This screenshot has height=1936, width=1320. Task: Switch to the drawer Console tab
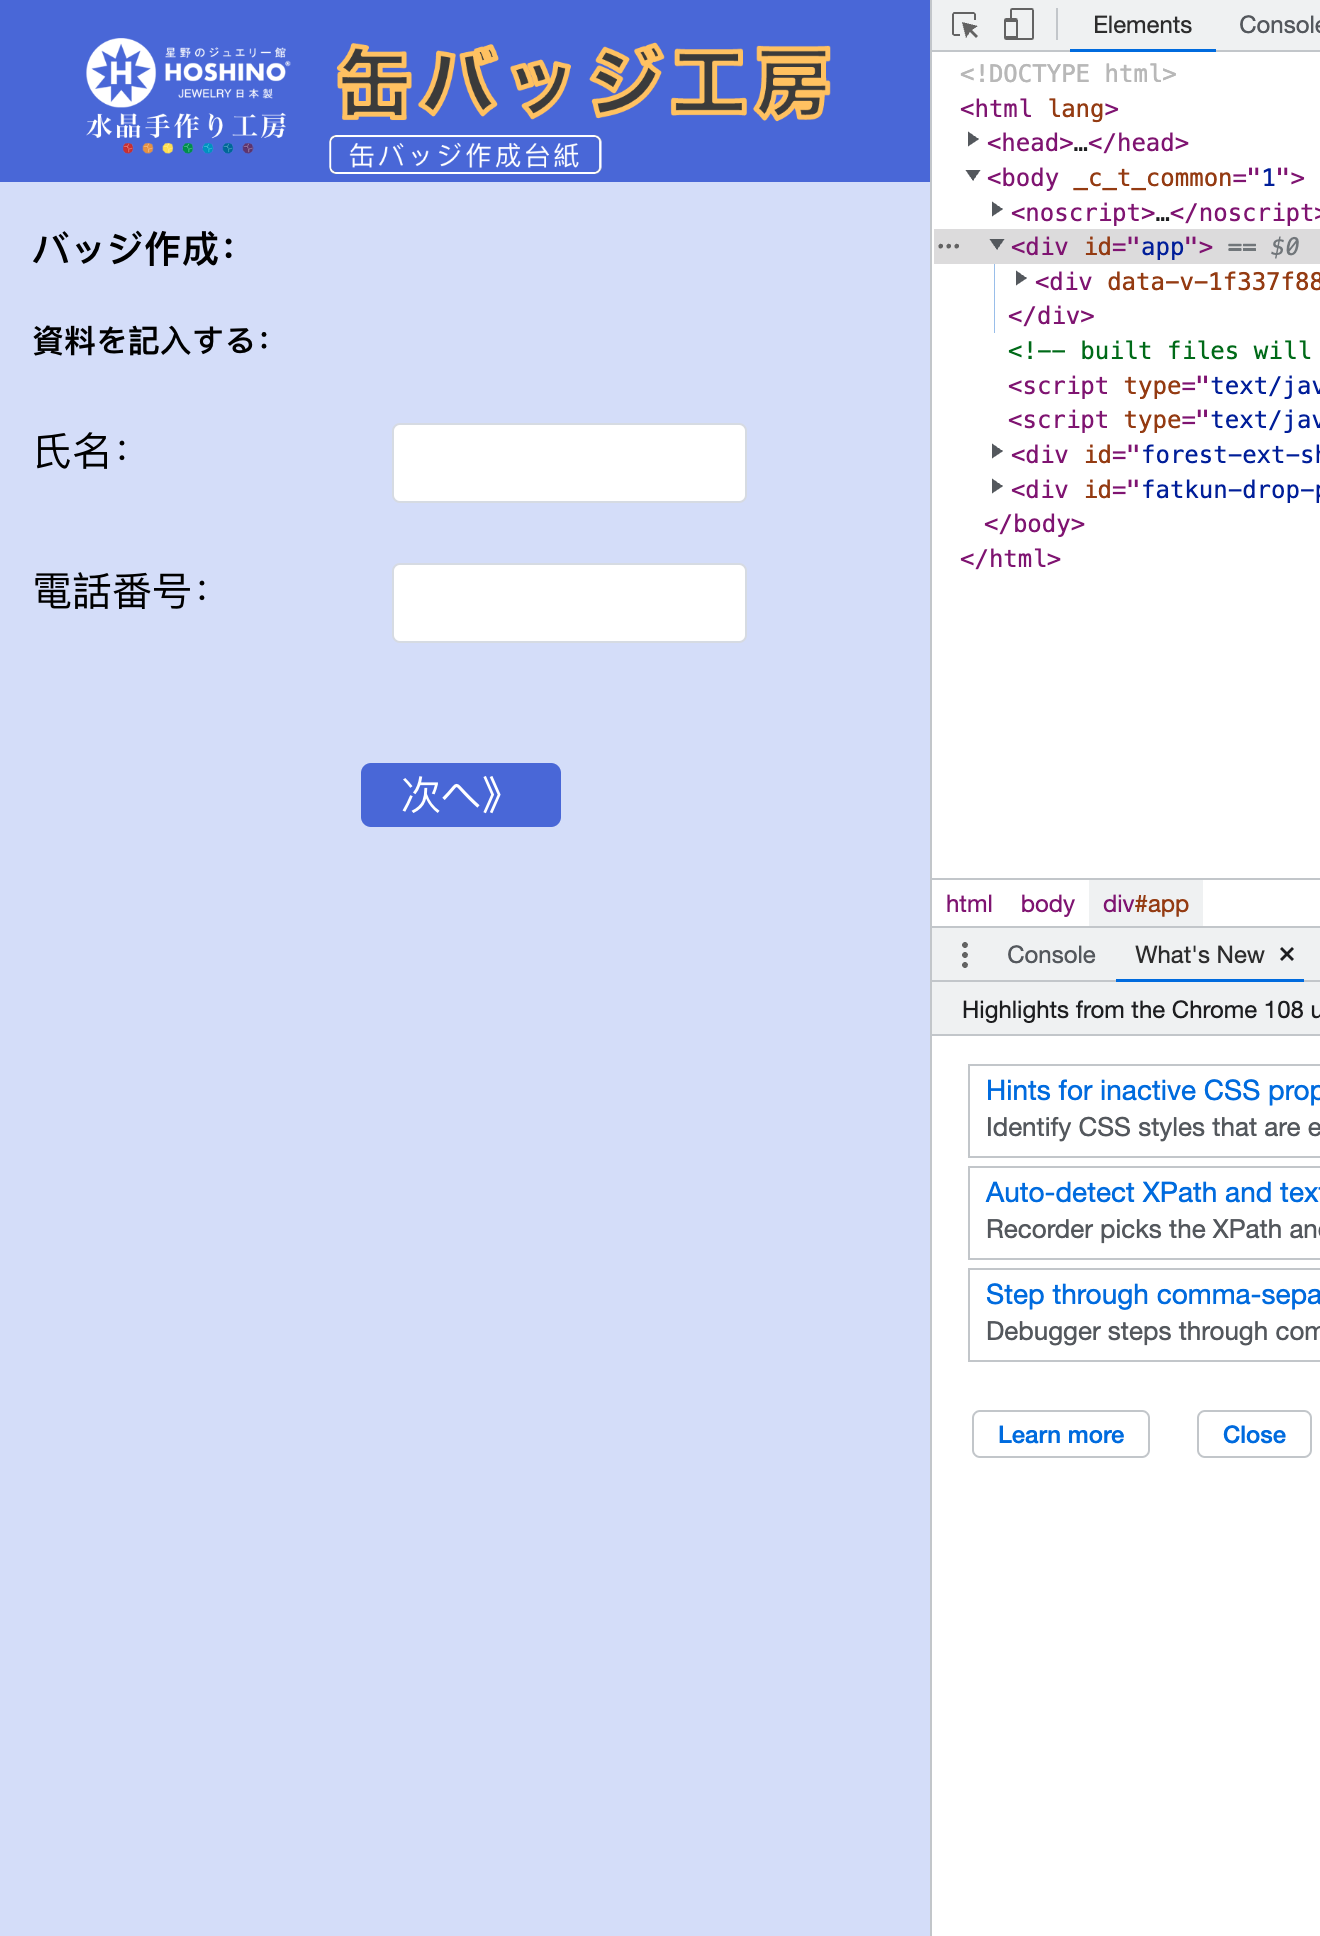click(x=1051, y=955)
